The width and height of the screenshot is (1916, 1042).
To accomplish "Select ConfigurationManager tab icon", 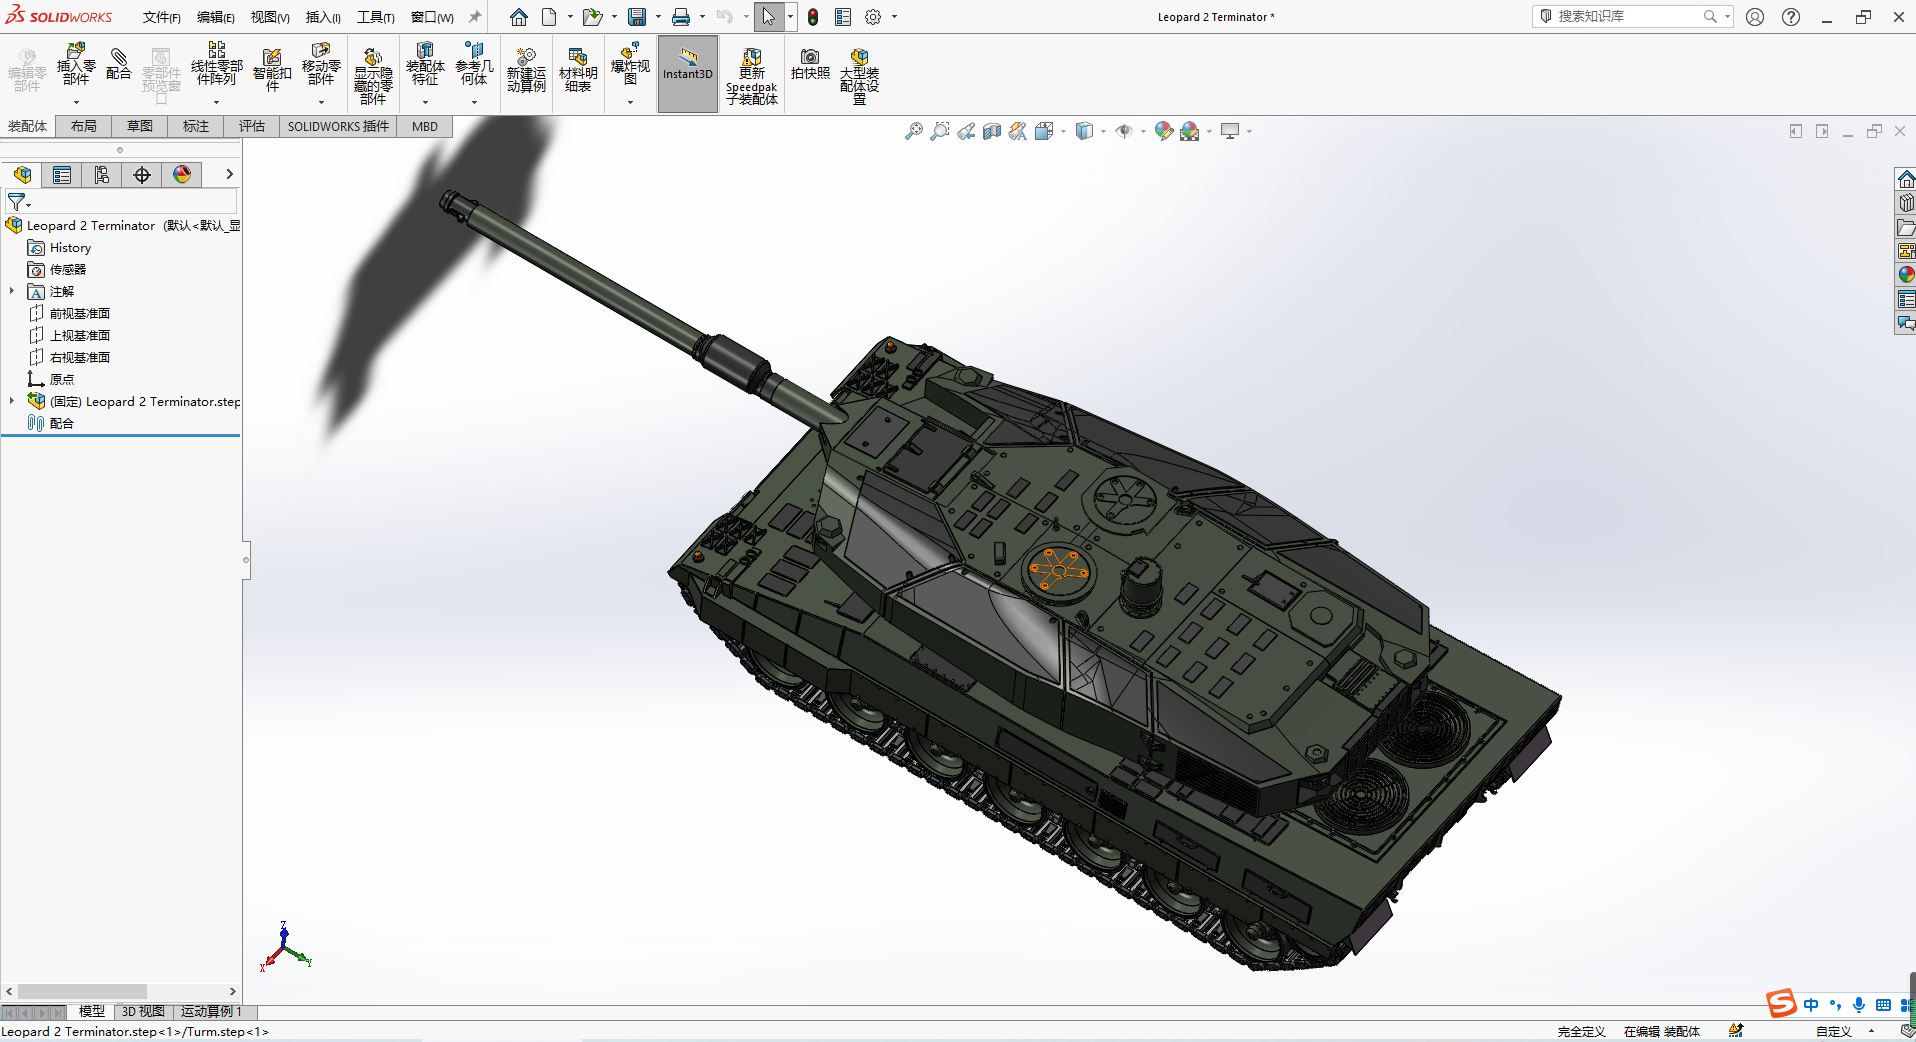I will click(102, 175).
